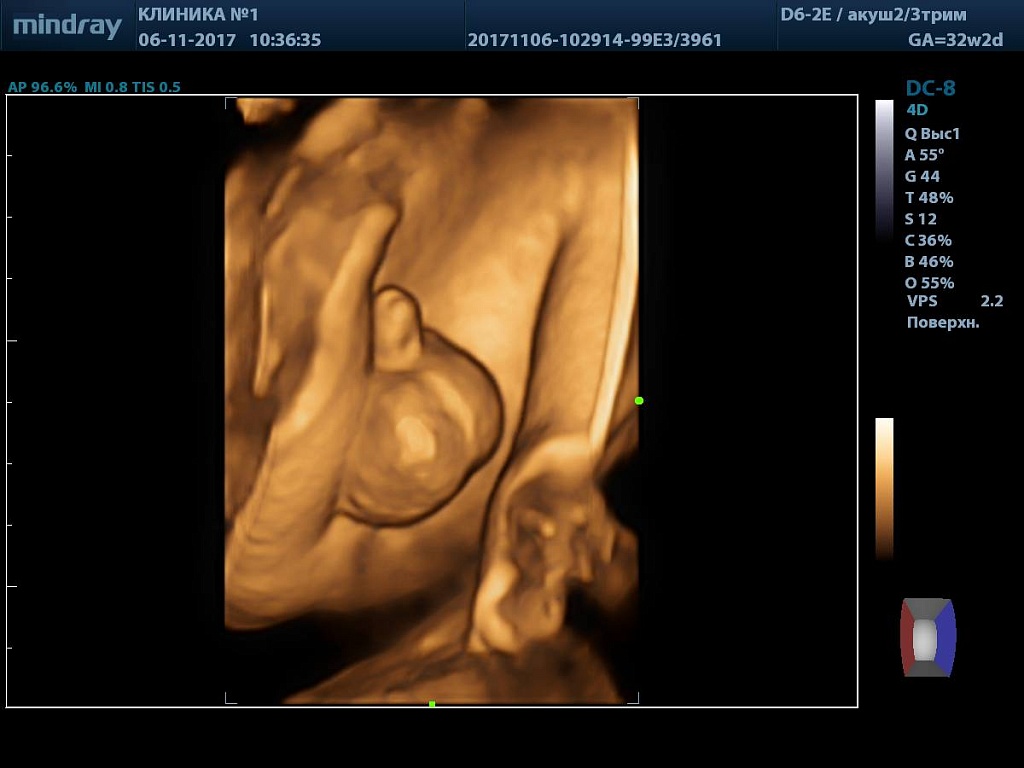The width and height of the screenshot is (1024, 768).
Task: Click the VPS 2.2 volume rate
Action: click(955, 301)
